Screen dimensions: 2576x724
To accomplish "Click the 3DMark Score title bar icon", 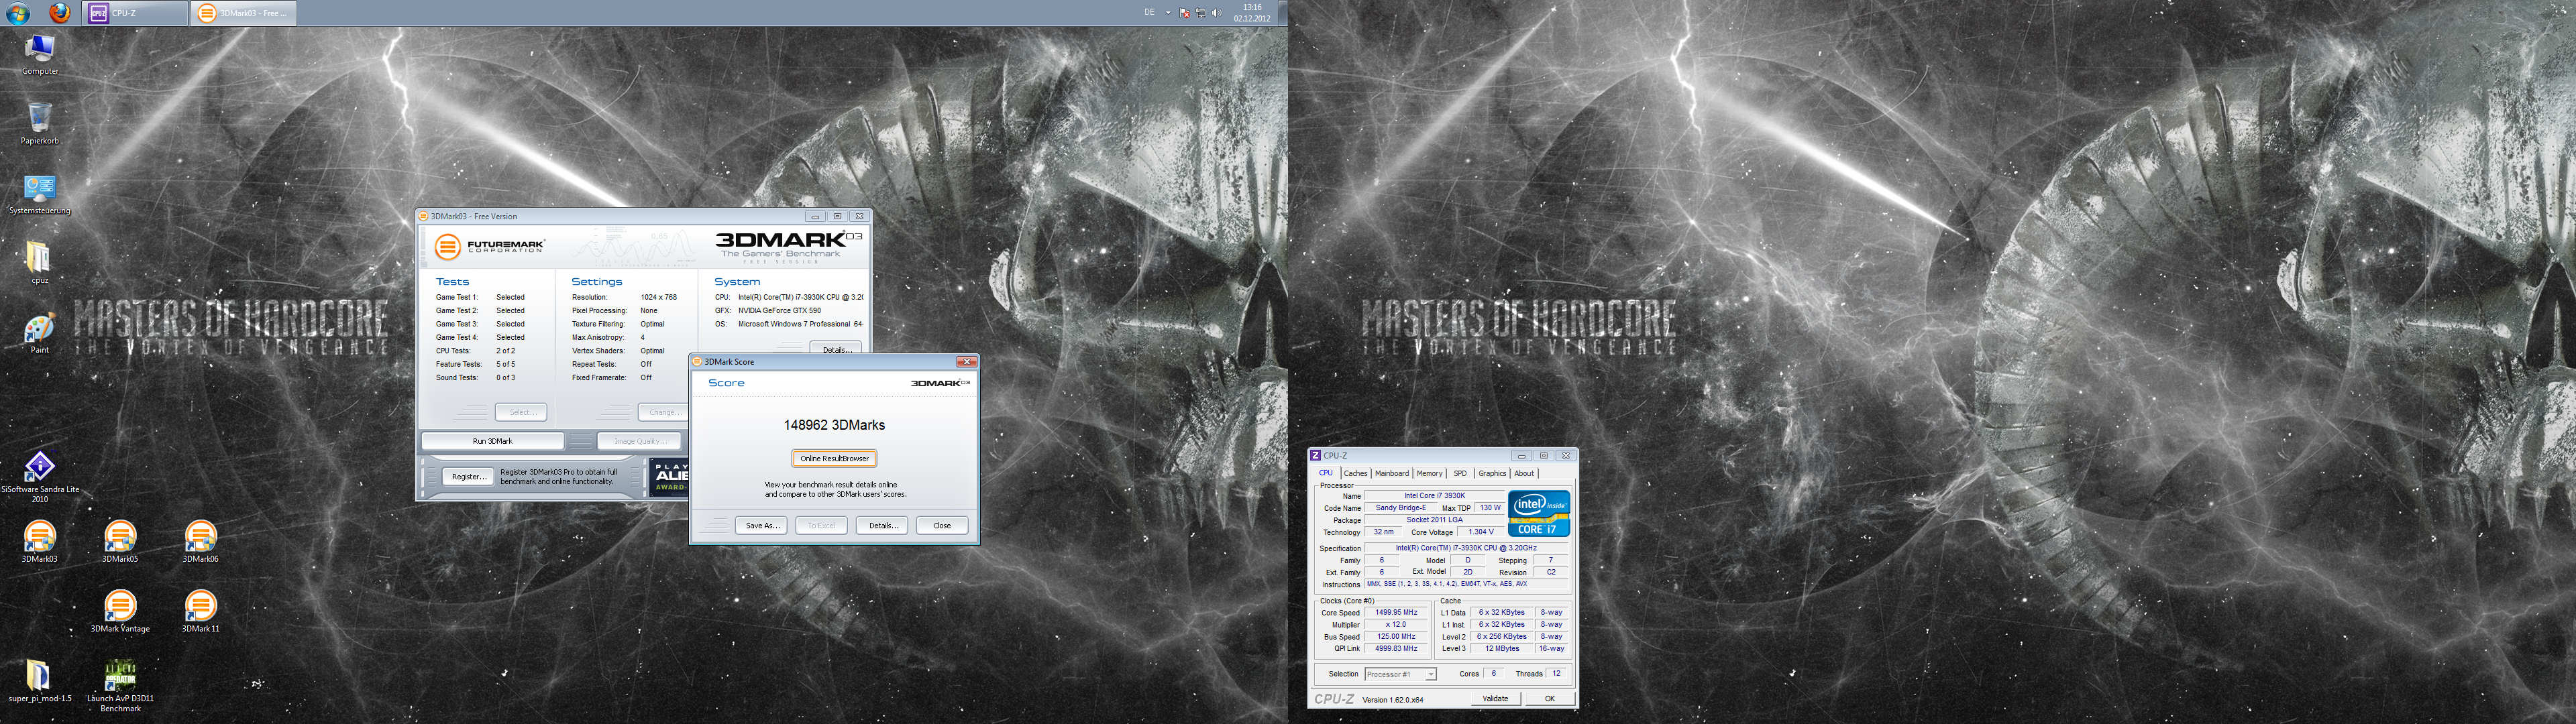I will click(697, 362).
